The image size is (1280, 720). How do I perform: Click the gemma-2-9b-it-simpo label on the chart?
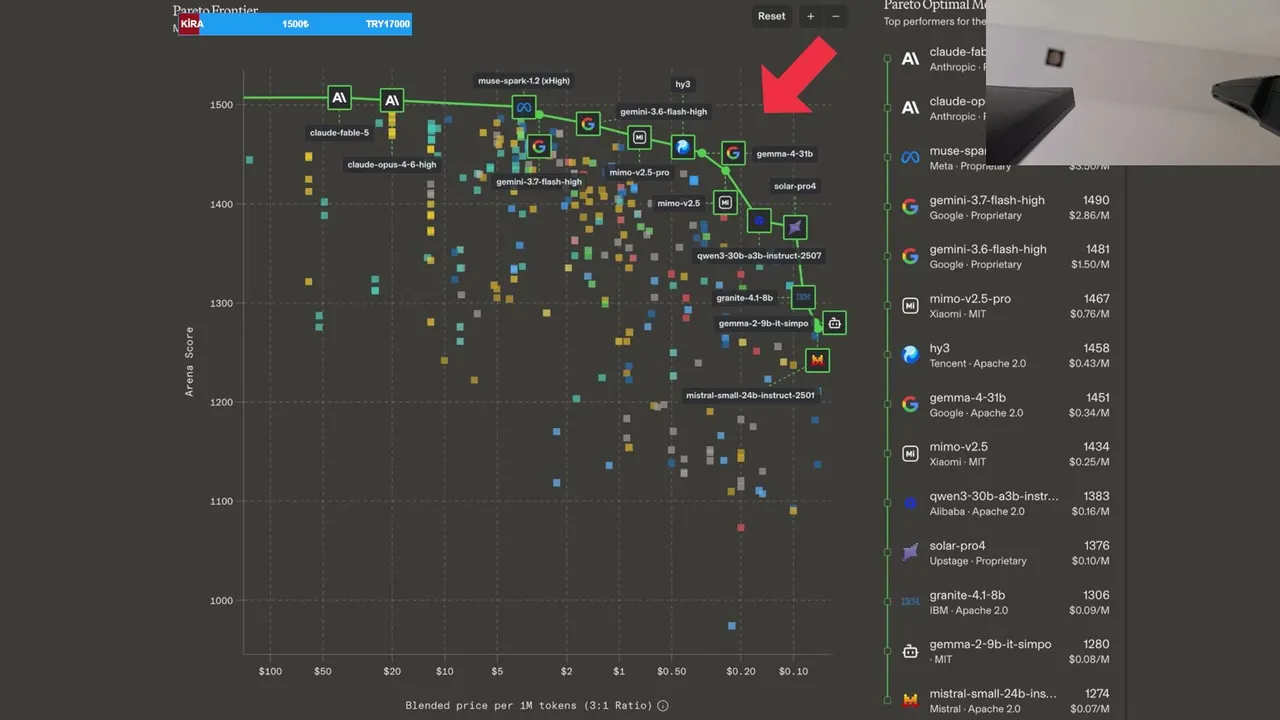pos(763,323)
